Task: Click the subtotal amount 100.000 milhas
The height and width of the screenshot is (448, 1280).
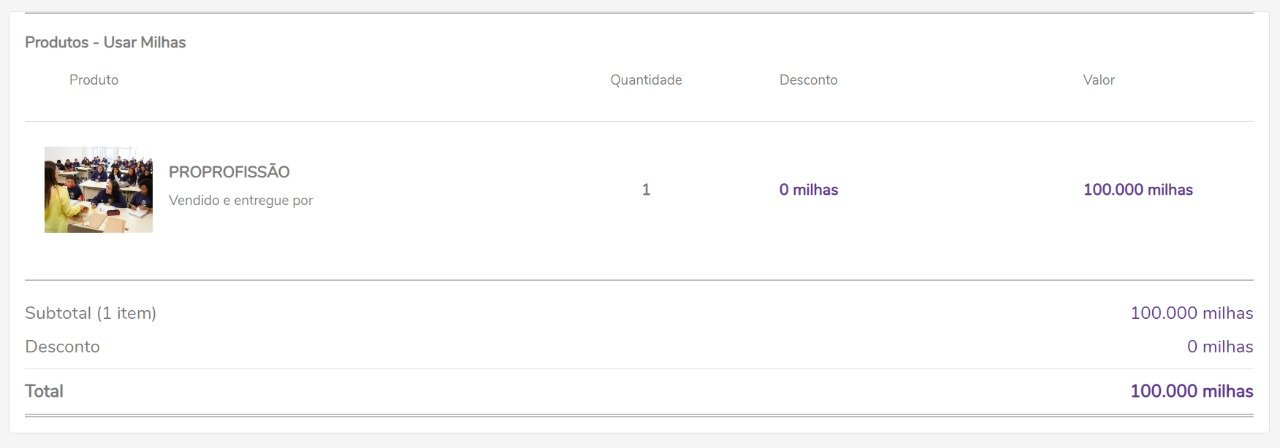Action: [x=1191, y=313]
